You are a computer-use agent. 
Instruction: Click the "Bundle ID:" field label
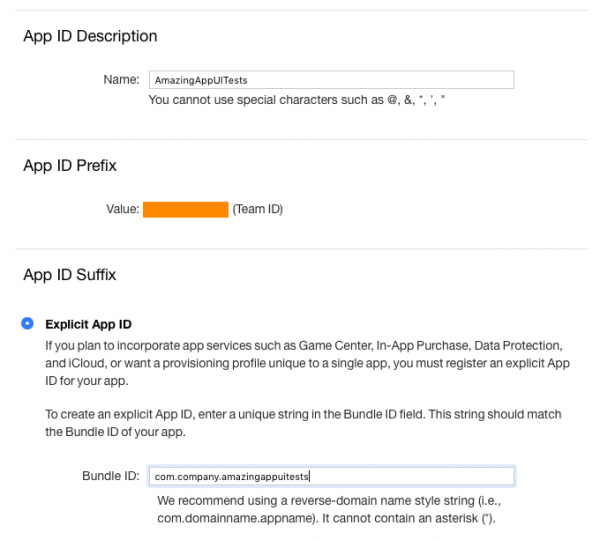[x=111, y=476]
